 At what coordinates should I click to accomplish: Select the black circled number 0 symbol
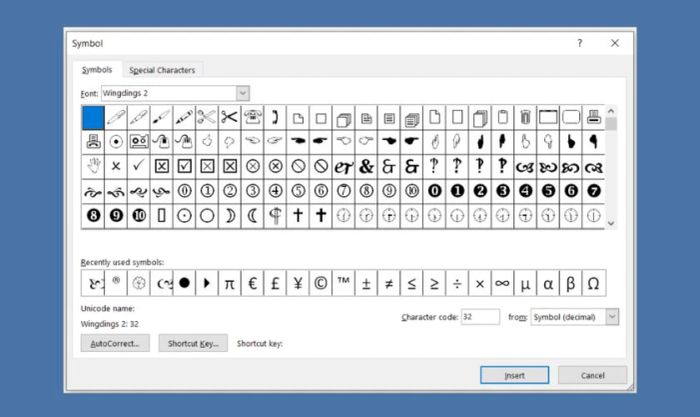[434, 191]
